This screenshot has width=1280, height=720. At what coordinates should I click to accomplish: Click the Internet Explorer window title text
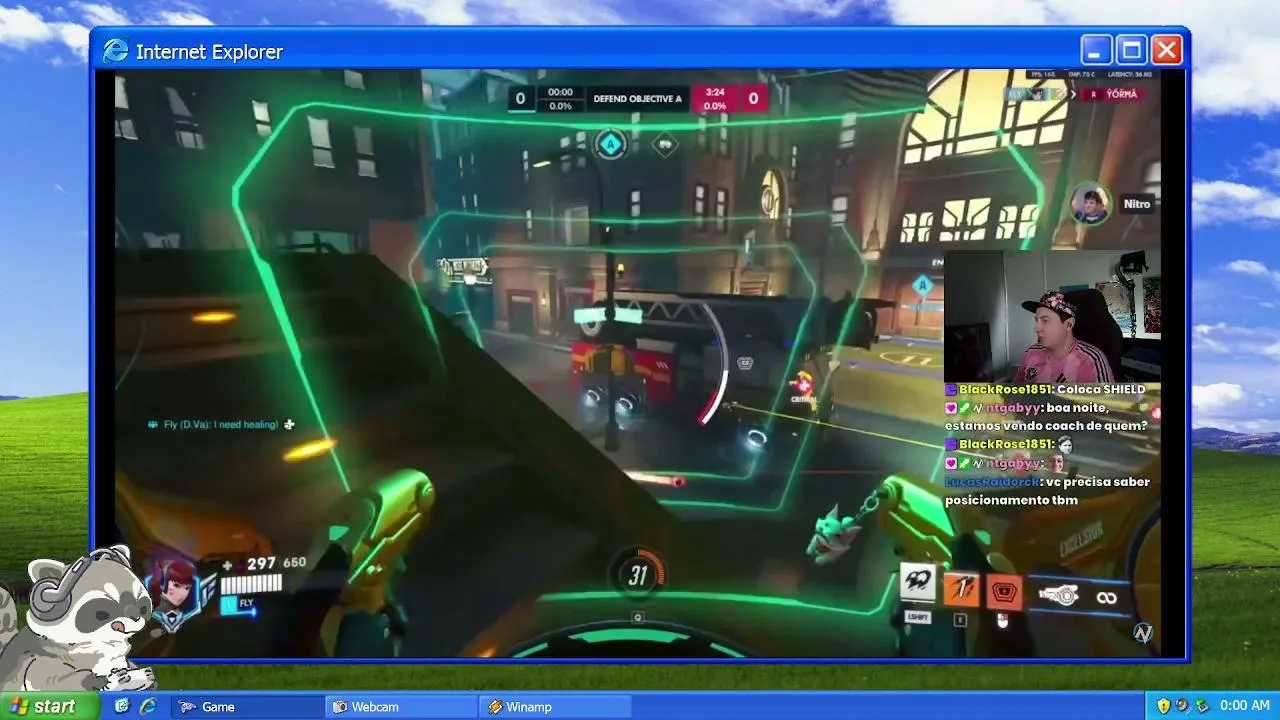click(209, 51)
